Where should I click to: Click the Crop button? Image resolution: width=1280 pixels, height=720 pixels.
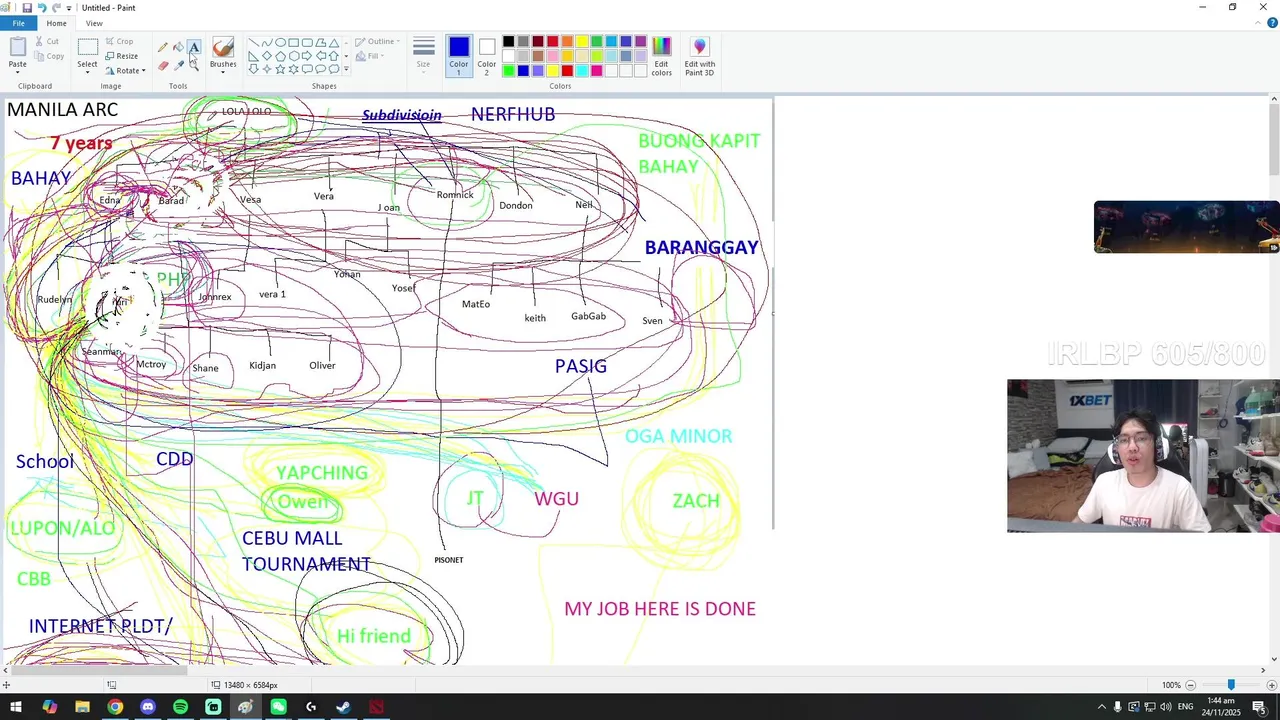(118, 41)
